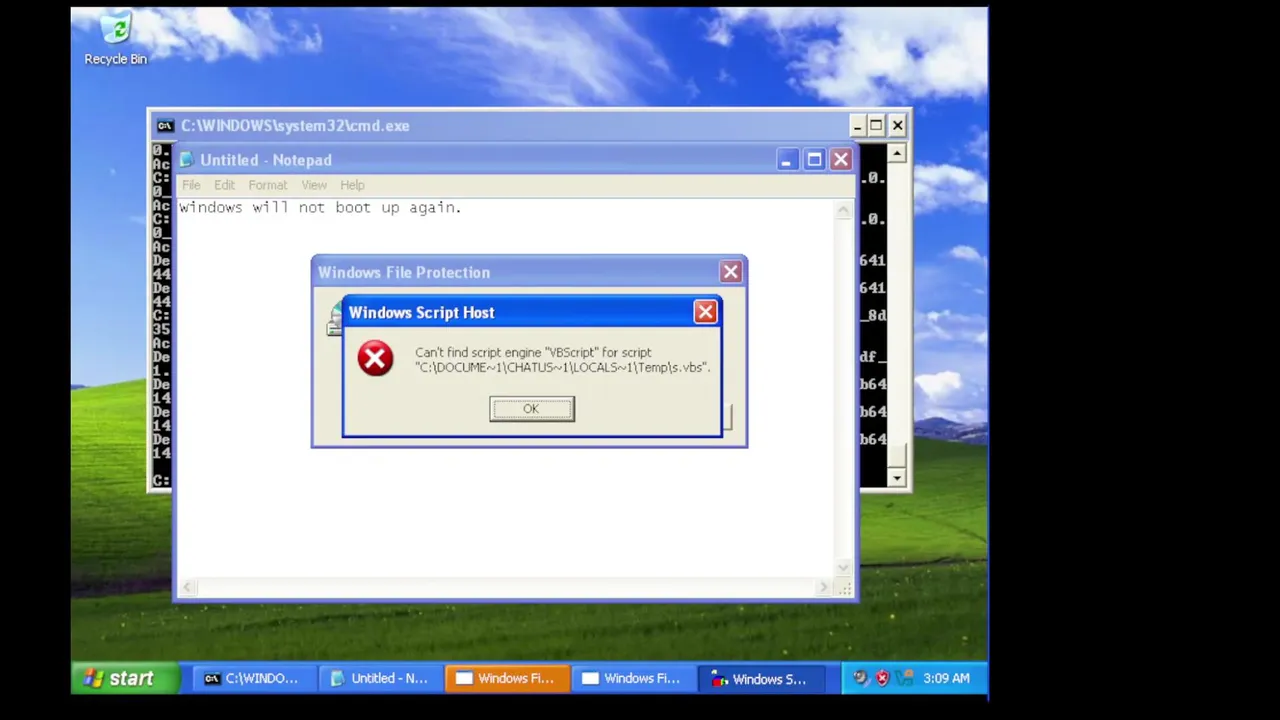Viewport: 1280px width, 720px height.
Task: Close the Windows File Protection dialog
Action: click(x=731, y=272)
